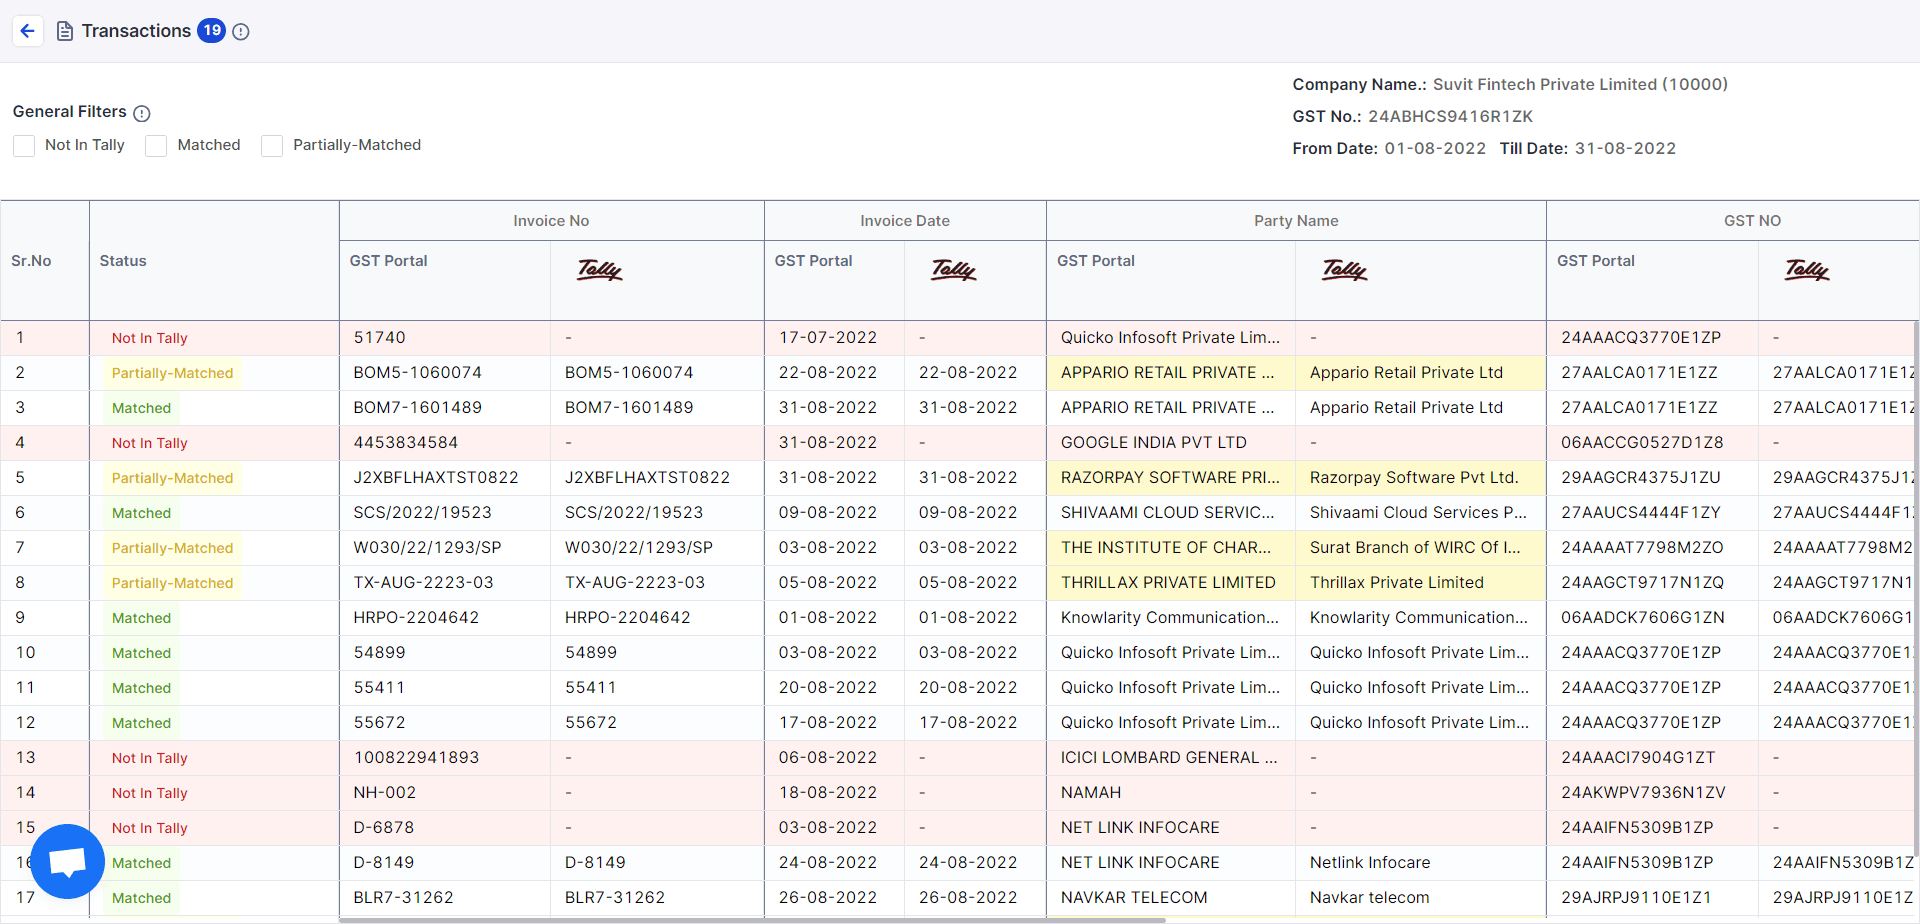Select GST Portal invoice BOM5-1060074
1920x924 pixels.
417,373
